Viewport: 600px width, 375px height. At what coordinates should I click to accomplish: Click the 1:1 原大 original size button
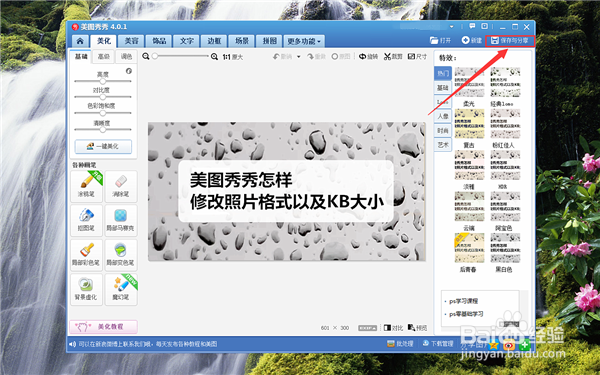click(x=233, y=57)
